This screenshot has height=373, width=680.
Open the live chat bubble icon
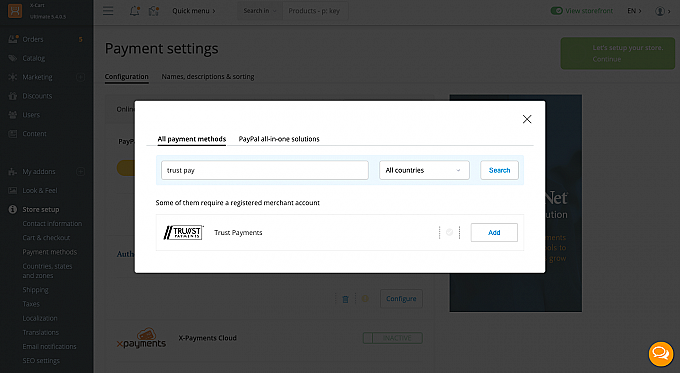pyautogui.click(x=661, y=354)
